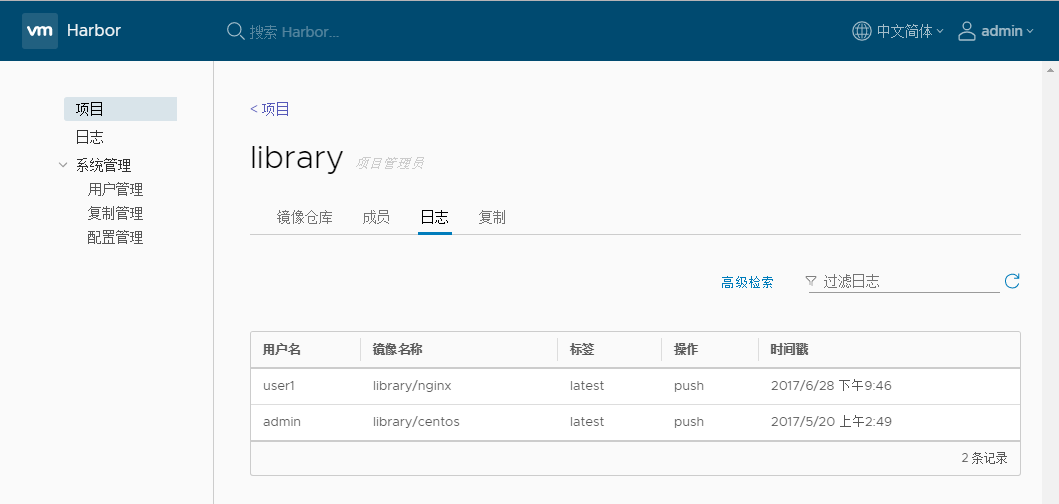Click the 2017/5/20 上午2:49 timestamp

tap(831, 422)
